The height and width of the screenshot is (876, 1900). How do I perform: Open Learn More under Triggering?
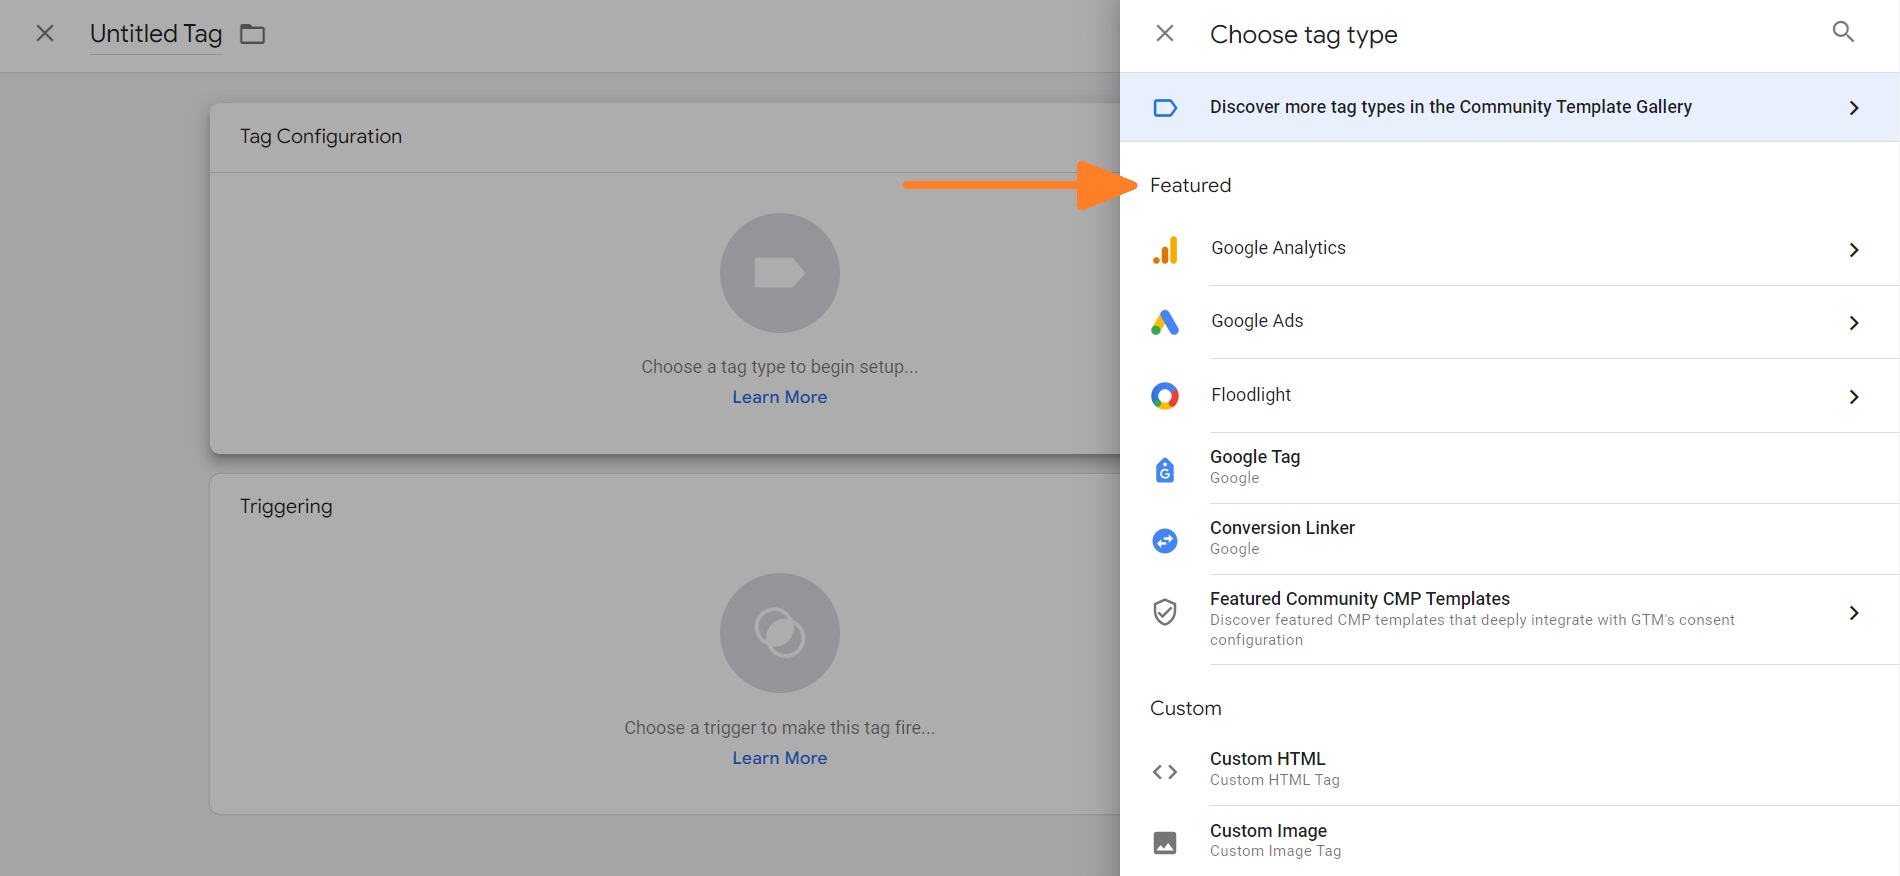click(780, 758)
